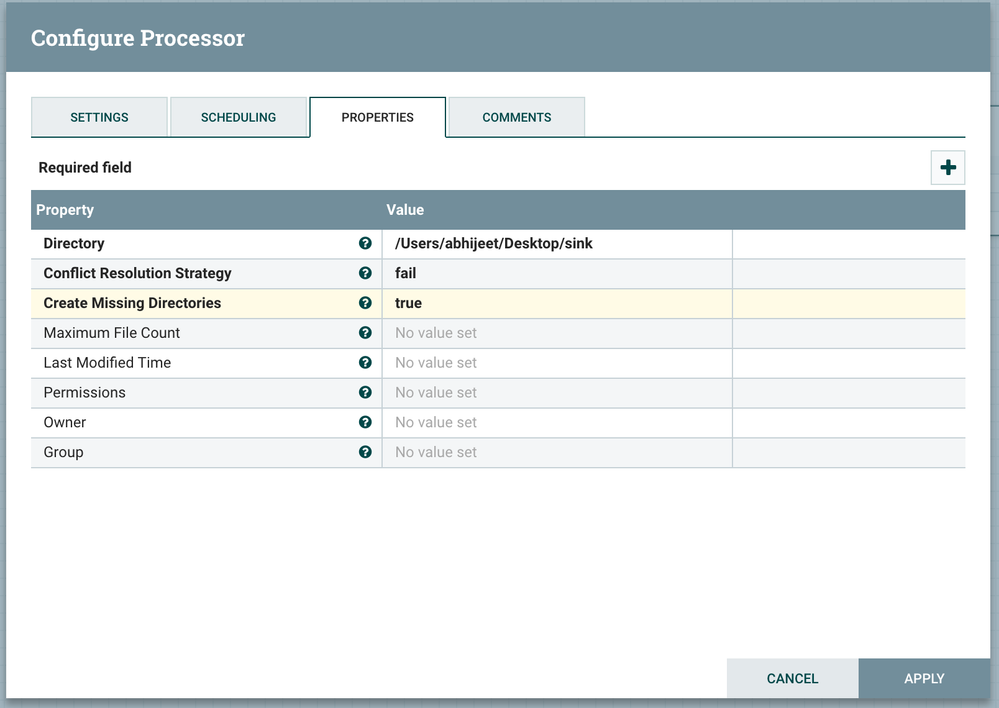Click the add new property plus icon
This screenshot has width=999, height=708.
point(947,168)
